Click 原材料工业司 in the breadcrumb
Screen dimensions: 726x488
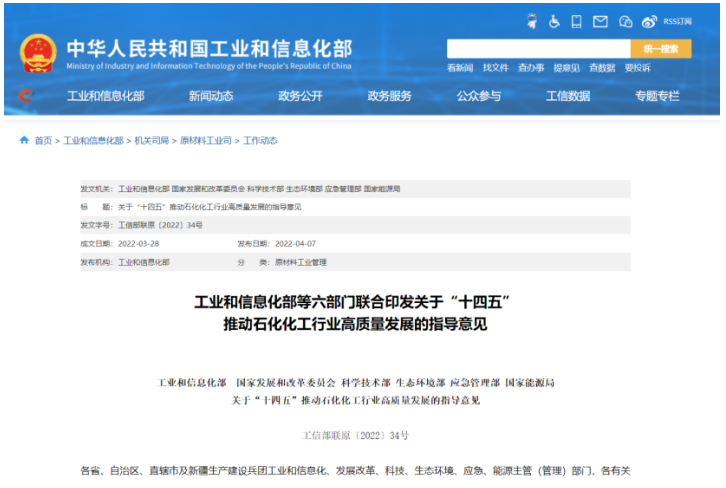point(206,140)
